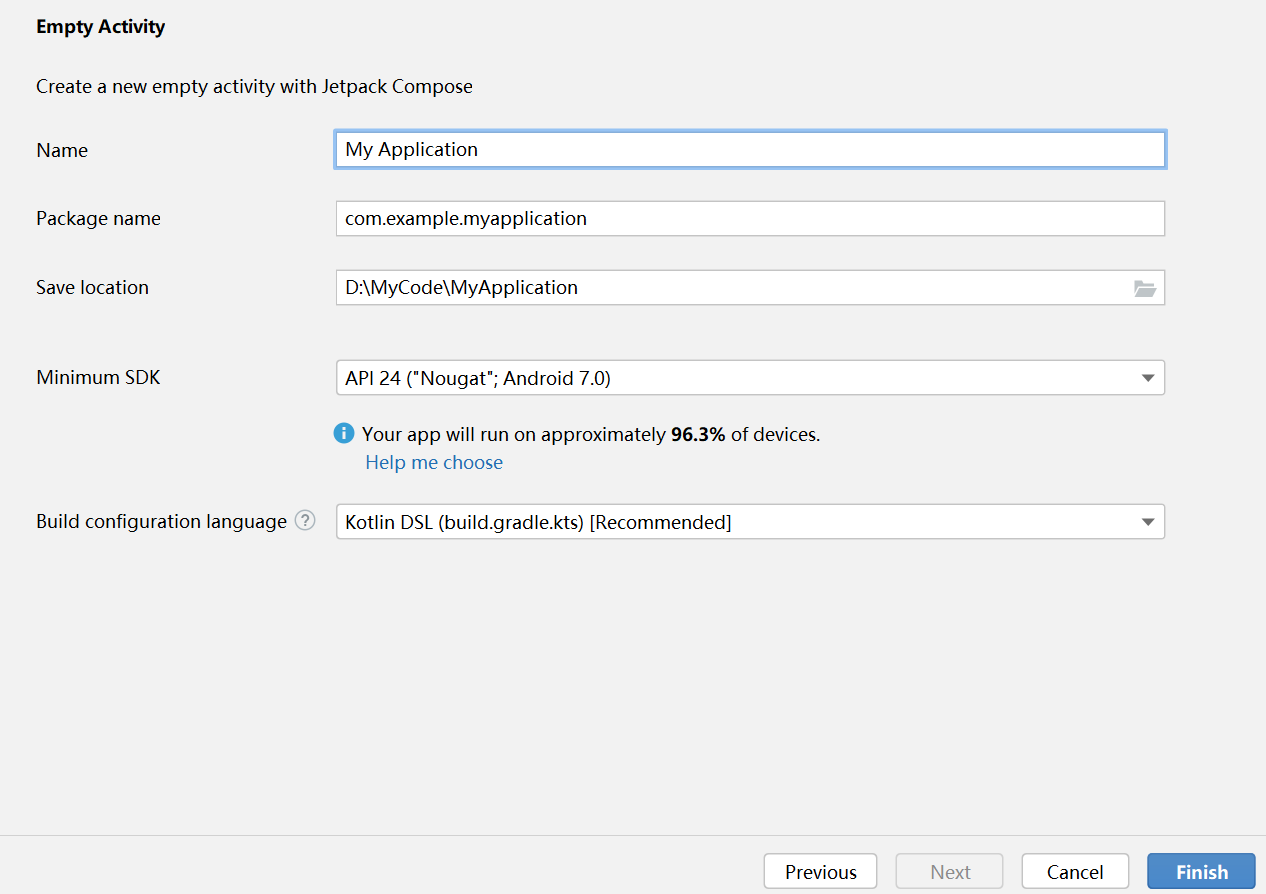Viewport: 1266px width, 894px height.
Task: Click the com.example.myapplication package name field
Action: point(750,218)
